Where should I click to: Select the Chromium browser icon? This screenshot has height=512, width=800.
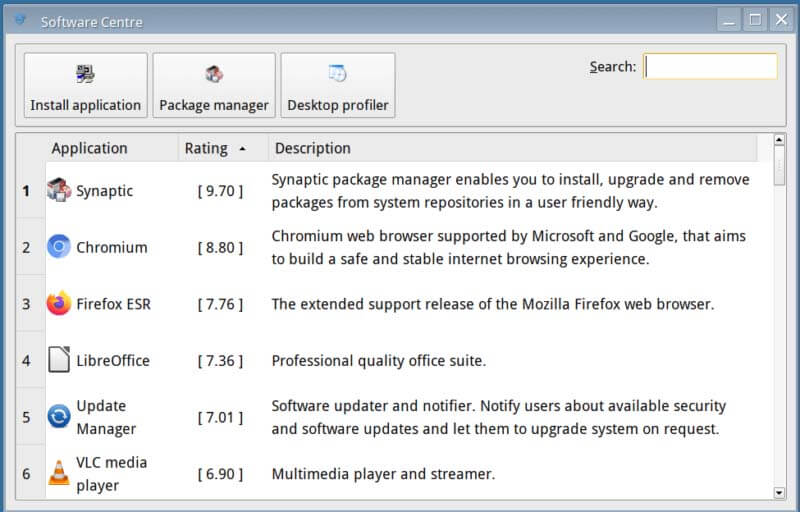59,247
